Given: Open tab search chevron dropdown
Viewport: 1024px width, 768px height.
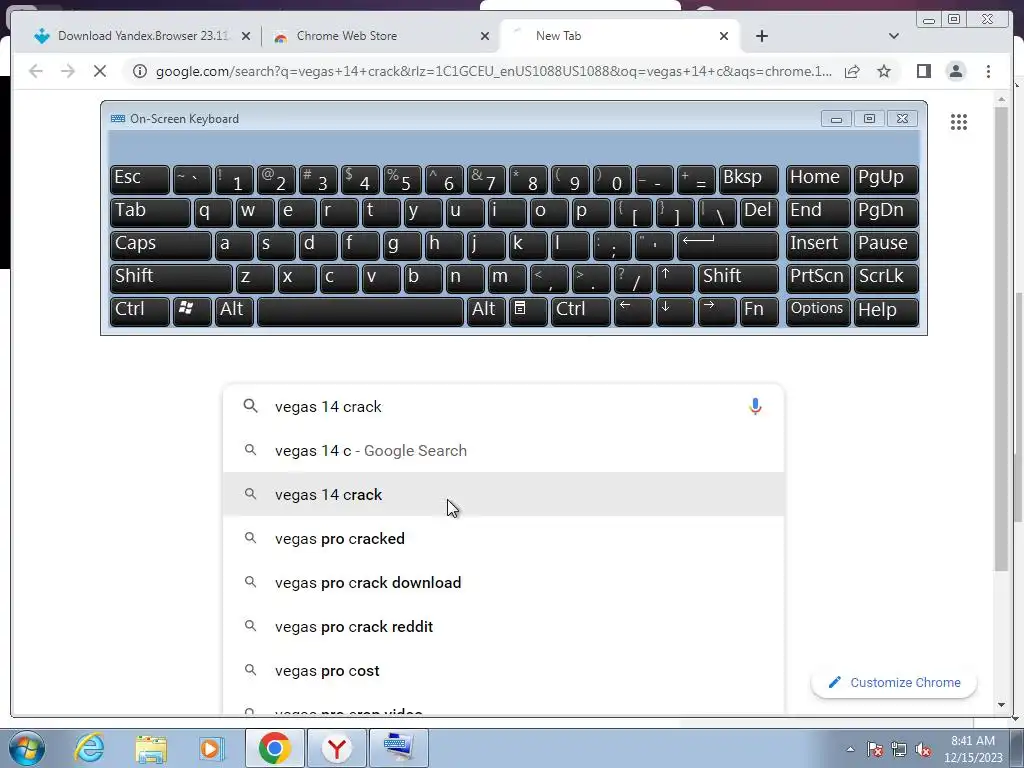Looking at the screenshot, I should (x=893, y=36).
